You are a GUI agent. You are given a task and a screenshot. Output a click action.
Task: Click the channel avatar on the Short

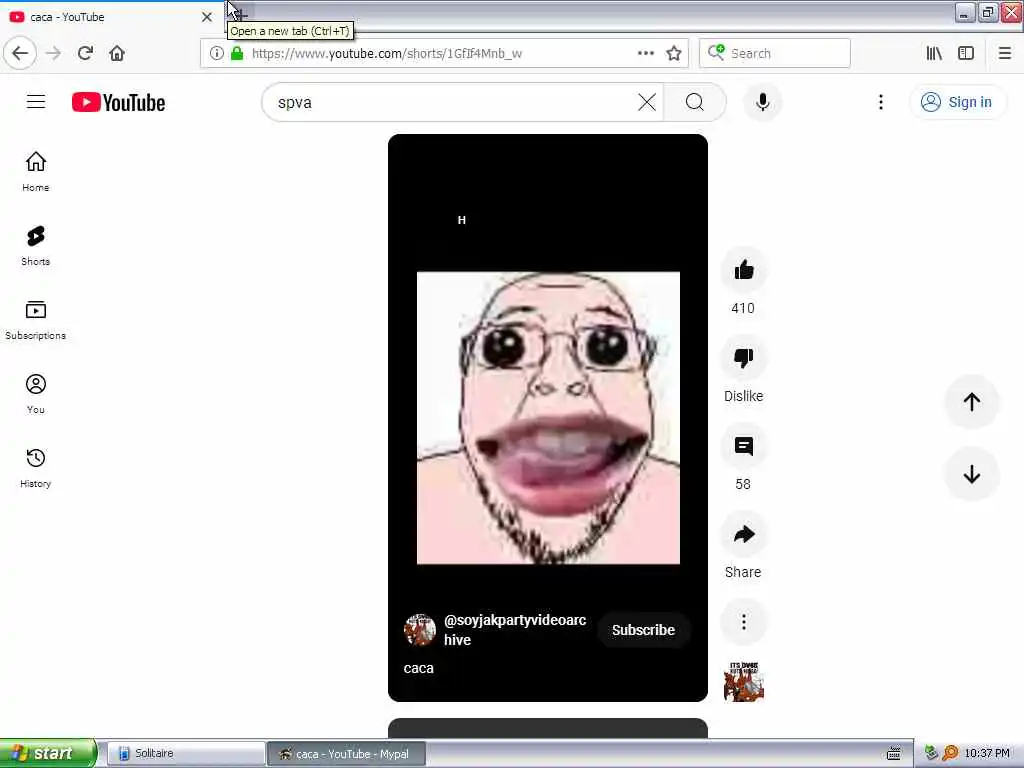(420, 630)
